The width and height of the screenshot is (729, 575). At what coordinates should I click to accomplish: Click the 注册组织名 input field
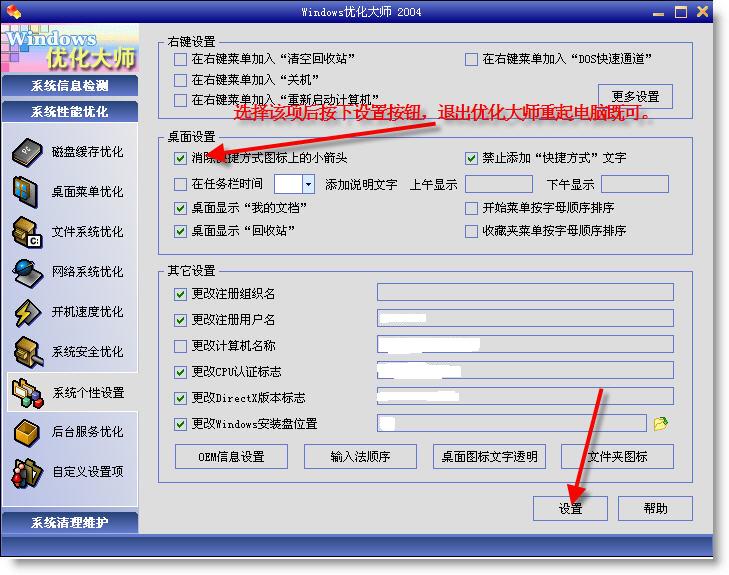click(x=525, y=292)
